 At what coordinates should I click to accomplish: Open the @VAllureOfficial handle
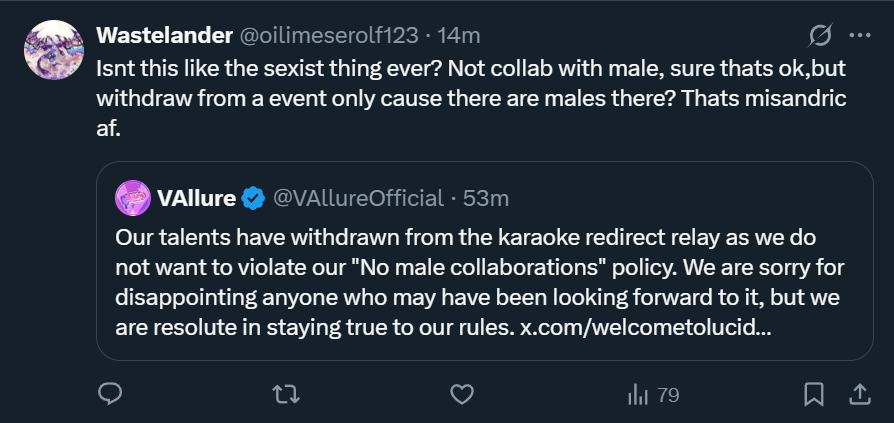[x=358, y=198]
